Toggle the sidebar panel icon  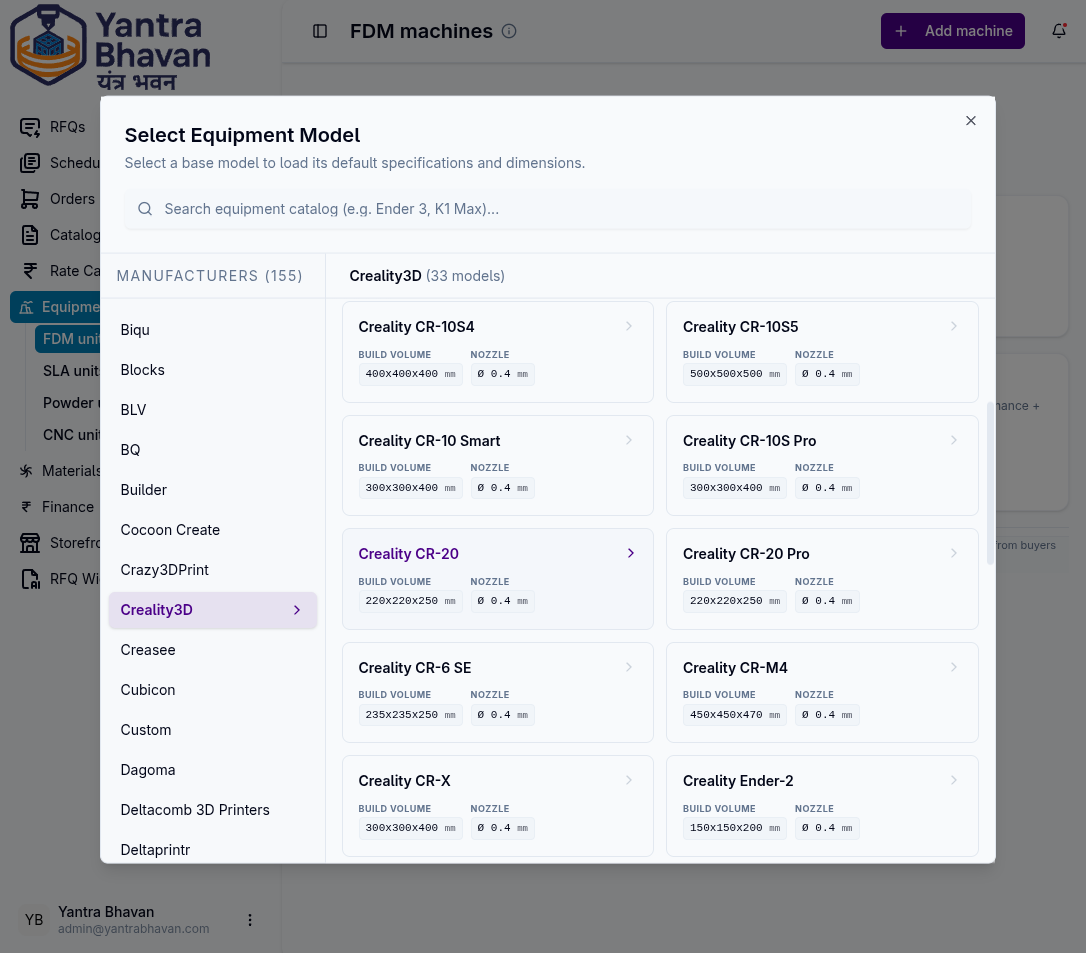[320, 31]
